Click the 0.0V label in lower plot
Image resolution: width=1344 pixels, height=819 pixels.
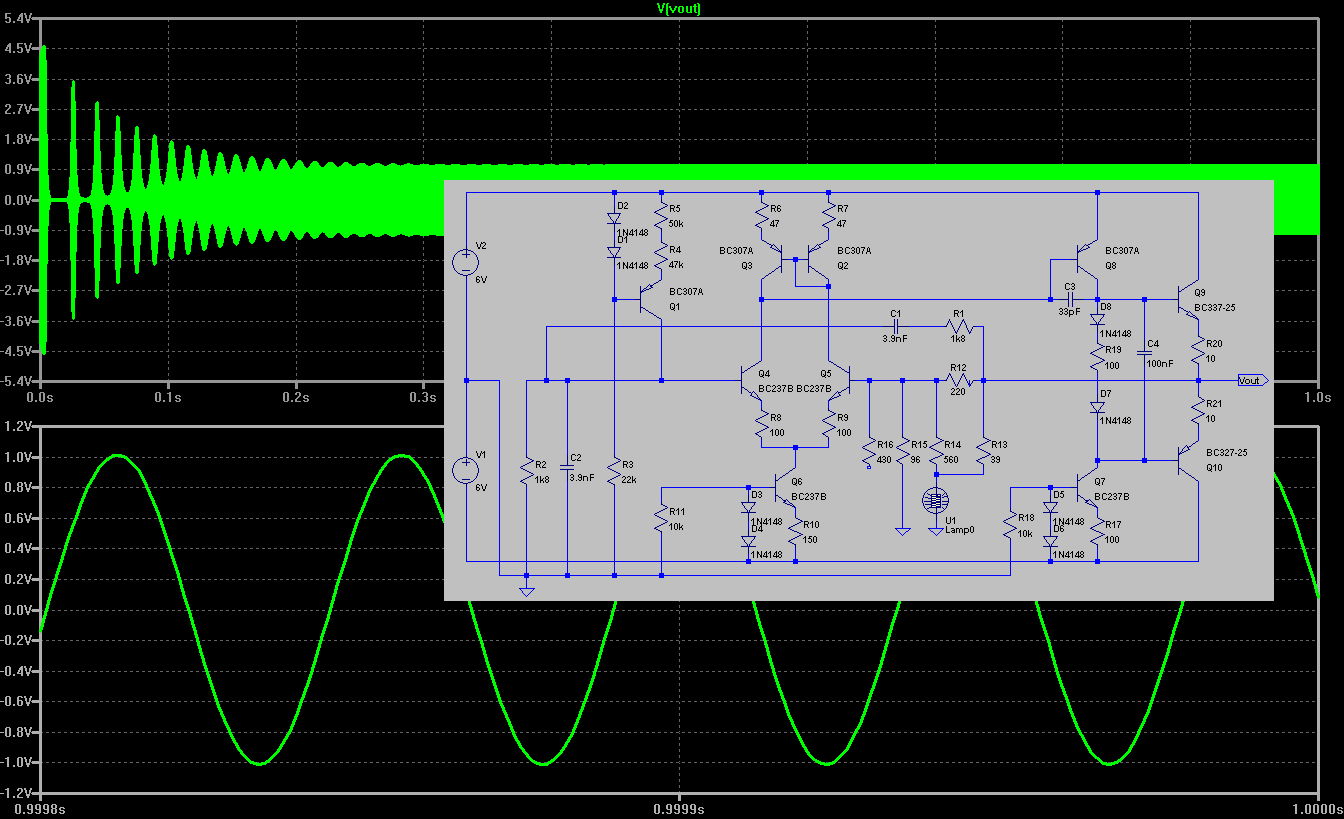click(18, 609)
